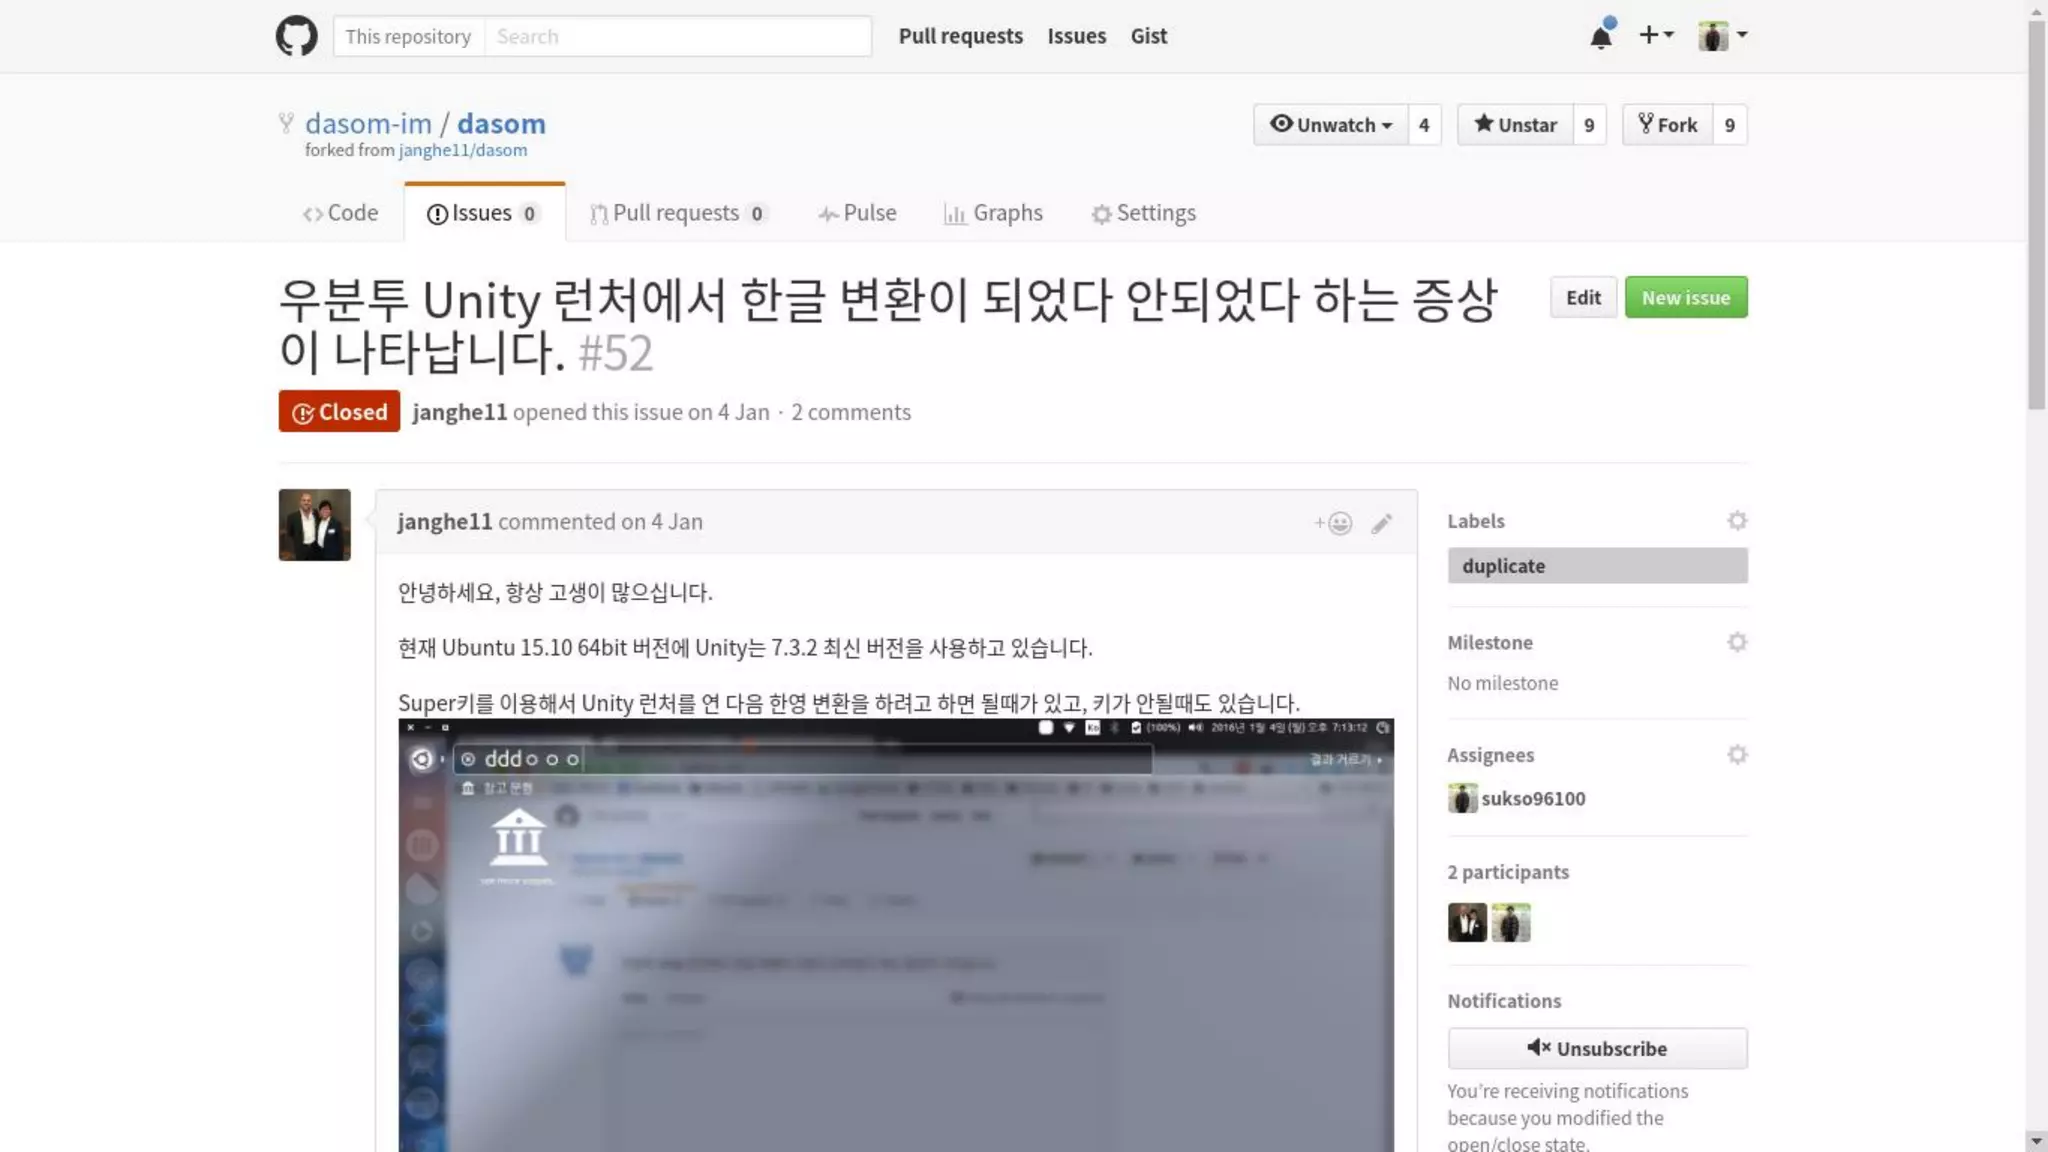The height and width of the screenshot is (1152, 2048).
Task: Open the plus create-new dropdown
Action: click(x=1655, y=35)
